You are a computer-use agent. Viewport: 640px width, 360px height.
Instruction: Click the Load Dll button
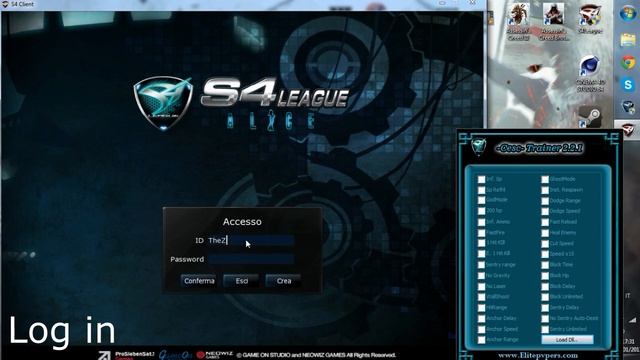(567, 340)
